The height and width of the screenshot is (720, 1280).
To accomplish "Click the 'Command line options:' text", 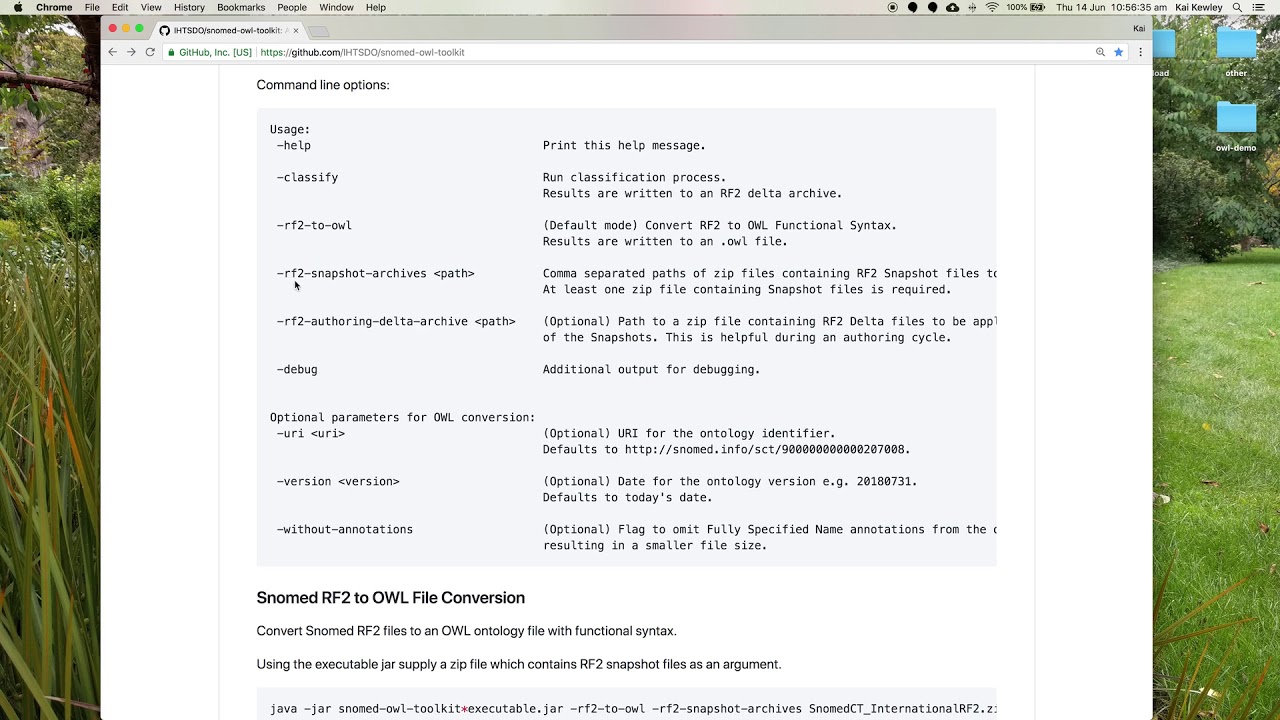I will (323, 85).
